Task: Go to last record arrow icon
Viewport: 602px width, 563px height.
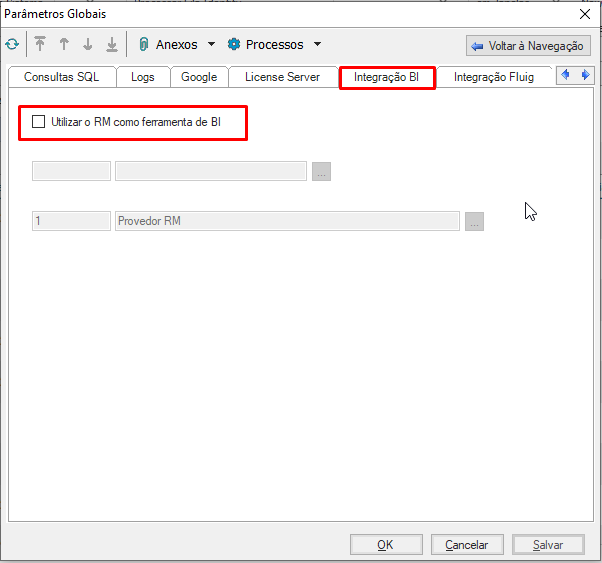Action: tap(112, 44)
